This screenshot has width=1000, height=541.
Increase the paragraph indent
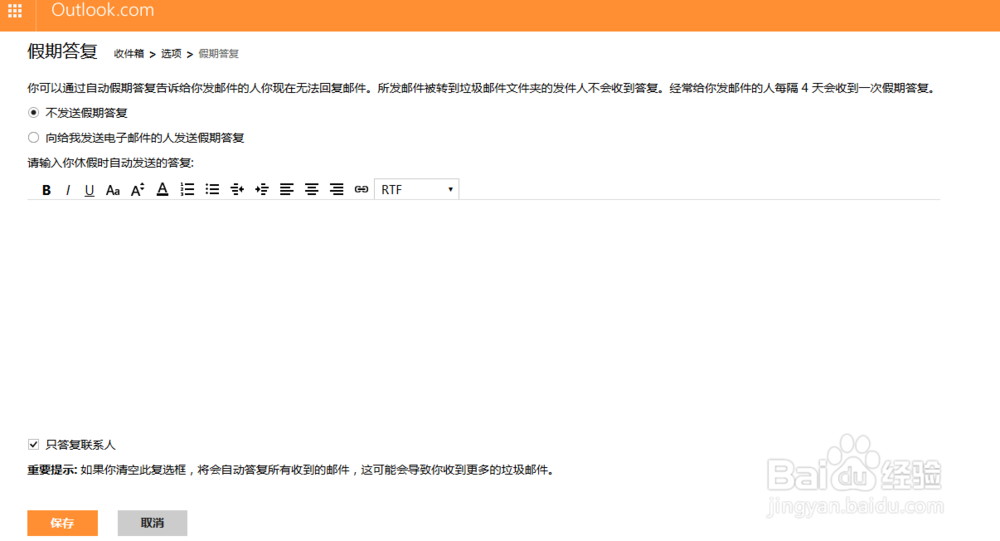(261, 189)
